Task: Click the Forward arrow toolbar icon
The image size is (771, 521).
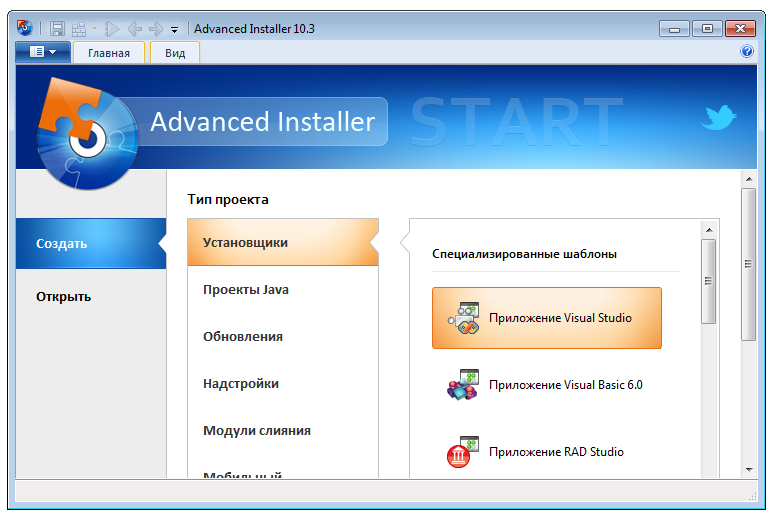Action: [x=156, y=29]
